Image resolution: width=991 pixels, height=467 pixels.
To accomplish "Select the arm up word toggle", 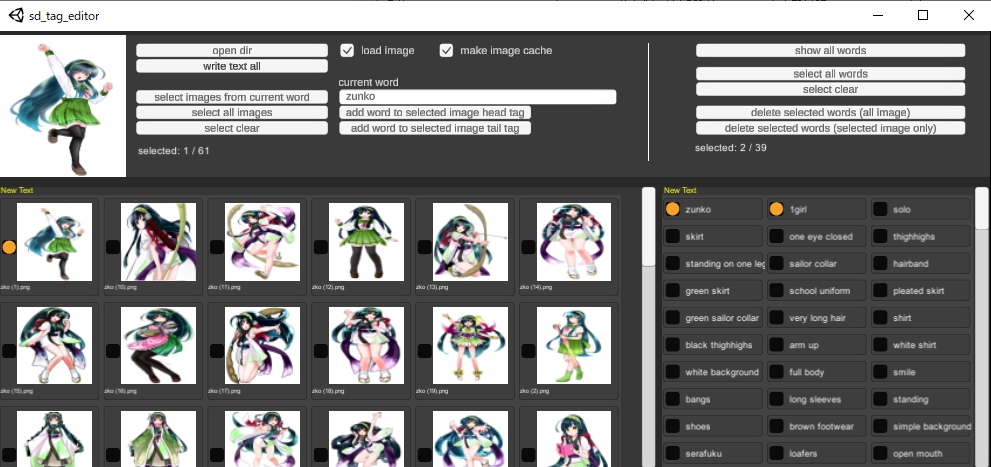I will tap(777, 345).
